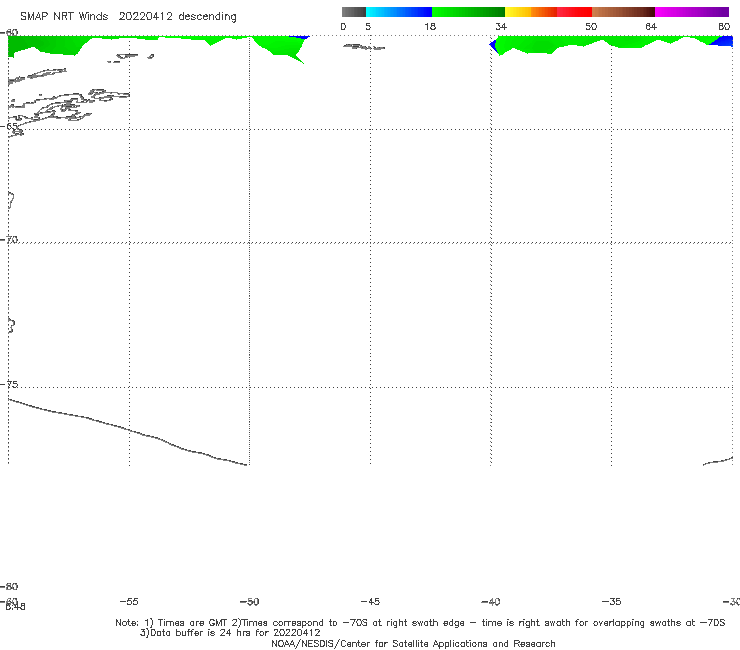
Task: Click the '18' label under the color scale
Action: pos(430,26)
